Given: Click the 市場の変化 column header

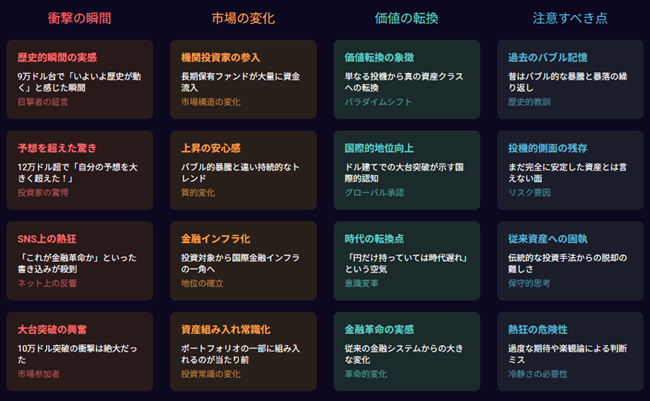Looking at the screenshot, I should (243, 18).
